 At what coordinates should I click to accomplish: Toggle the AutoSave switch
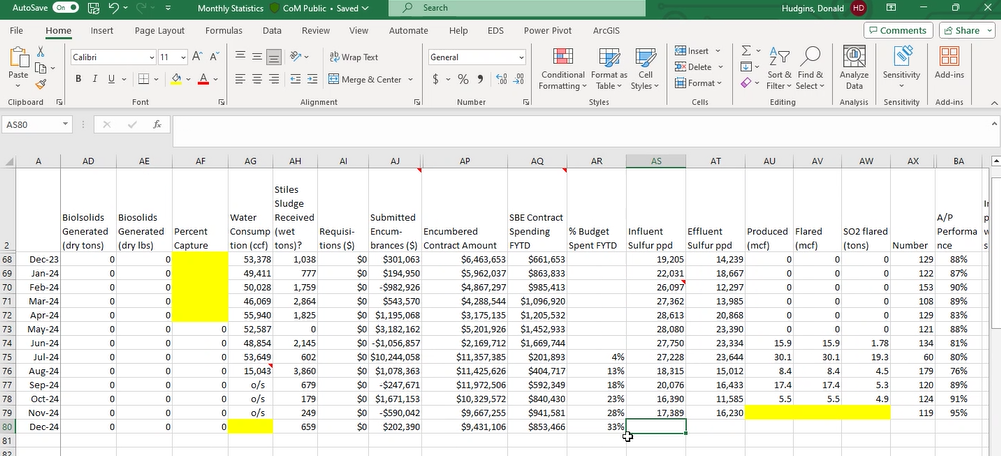[x=65, y=8]
